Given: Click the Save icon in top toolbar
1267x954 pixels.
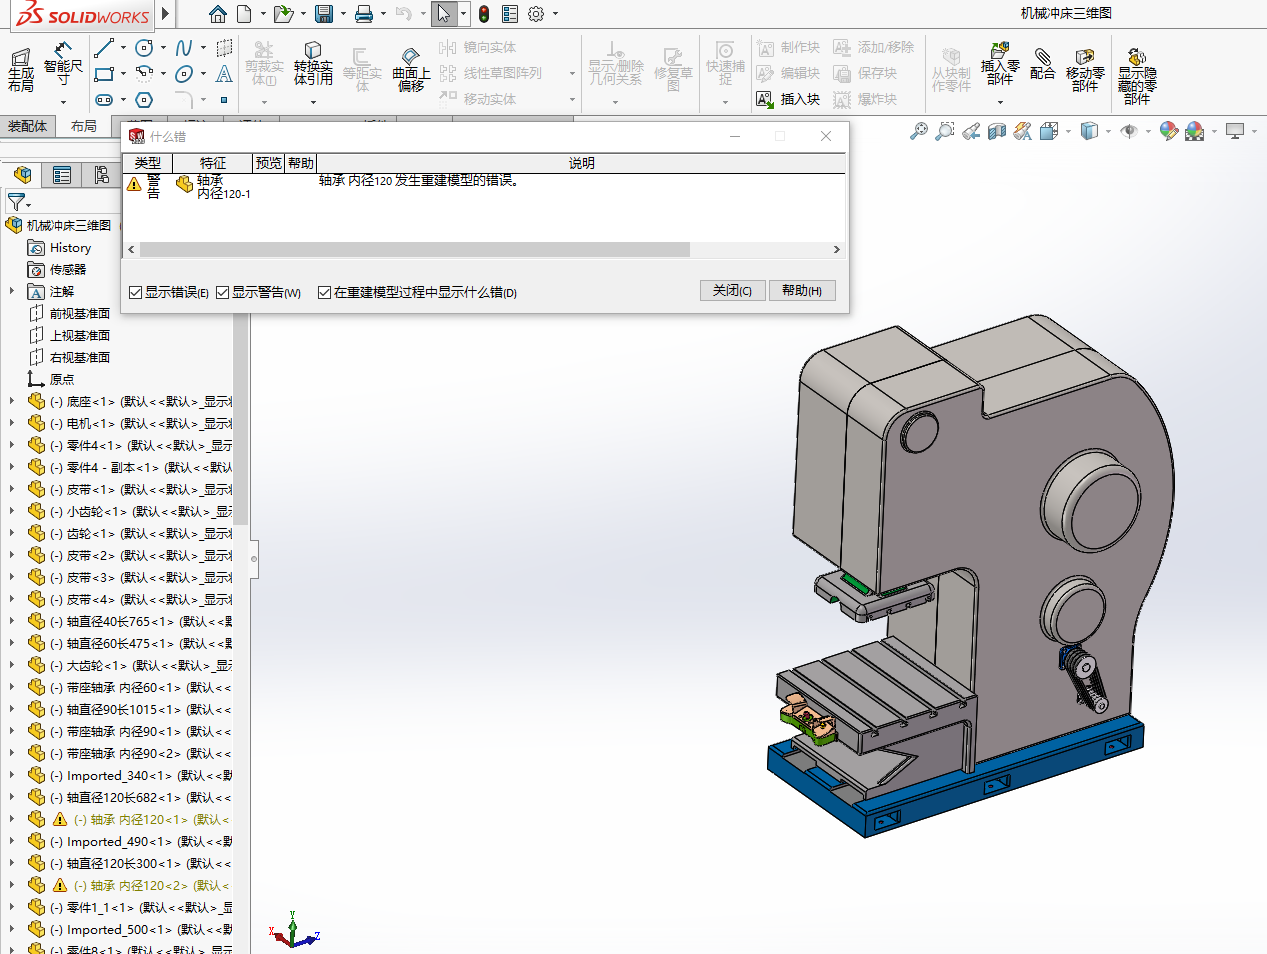Looking at the screenshot, I should pyautogui.click(x=324, y=14).
